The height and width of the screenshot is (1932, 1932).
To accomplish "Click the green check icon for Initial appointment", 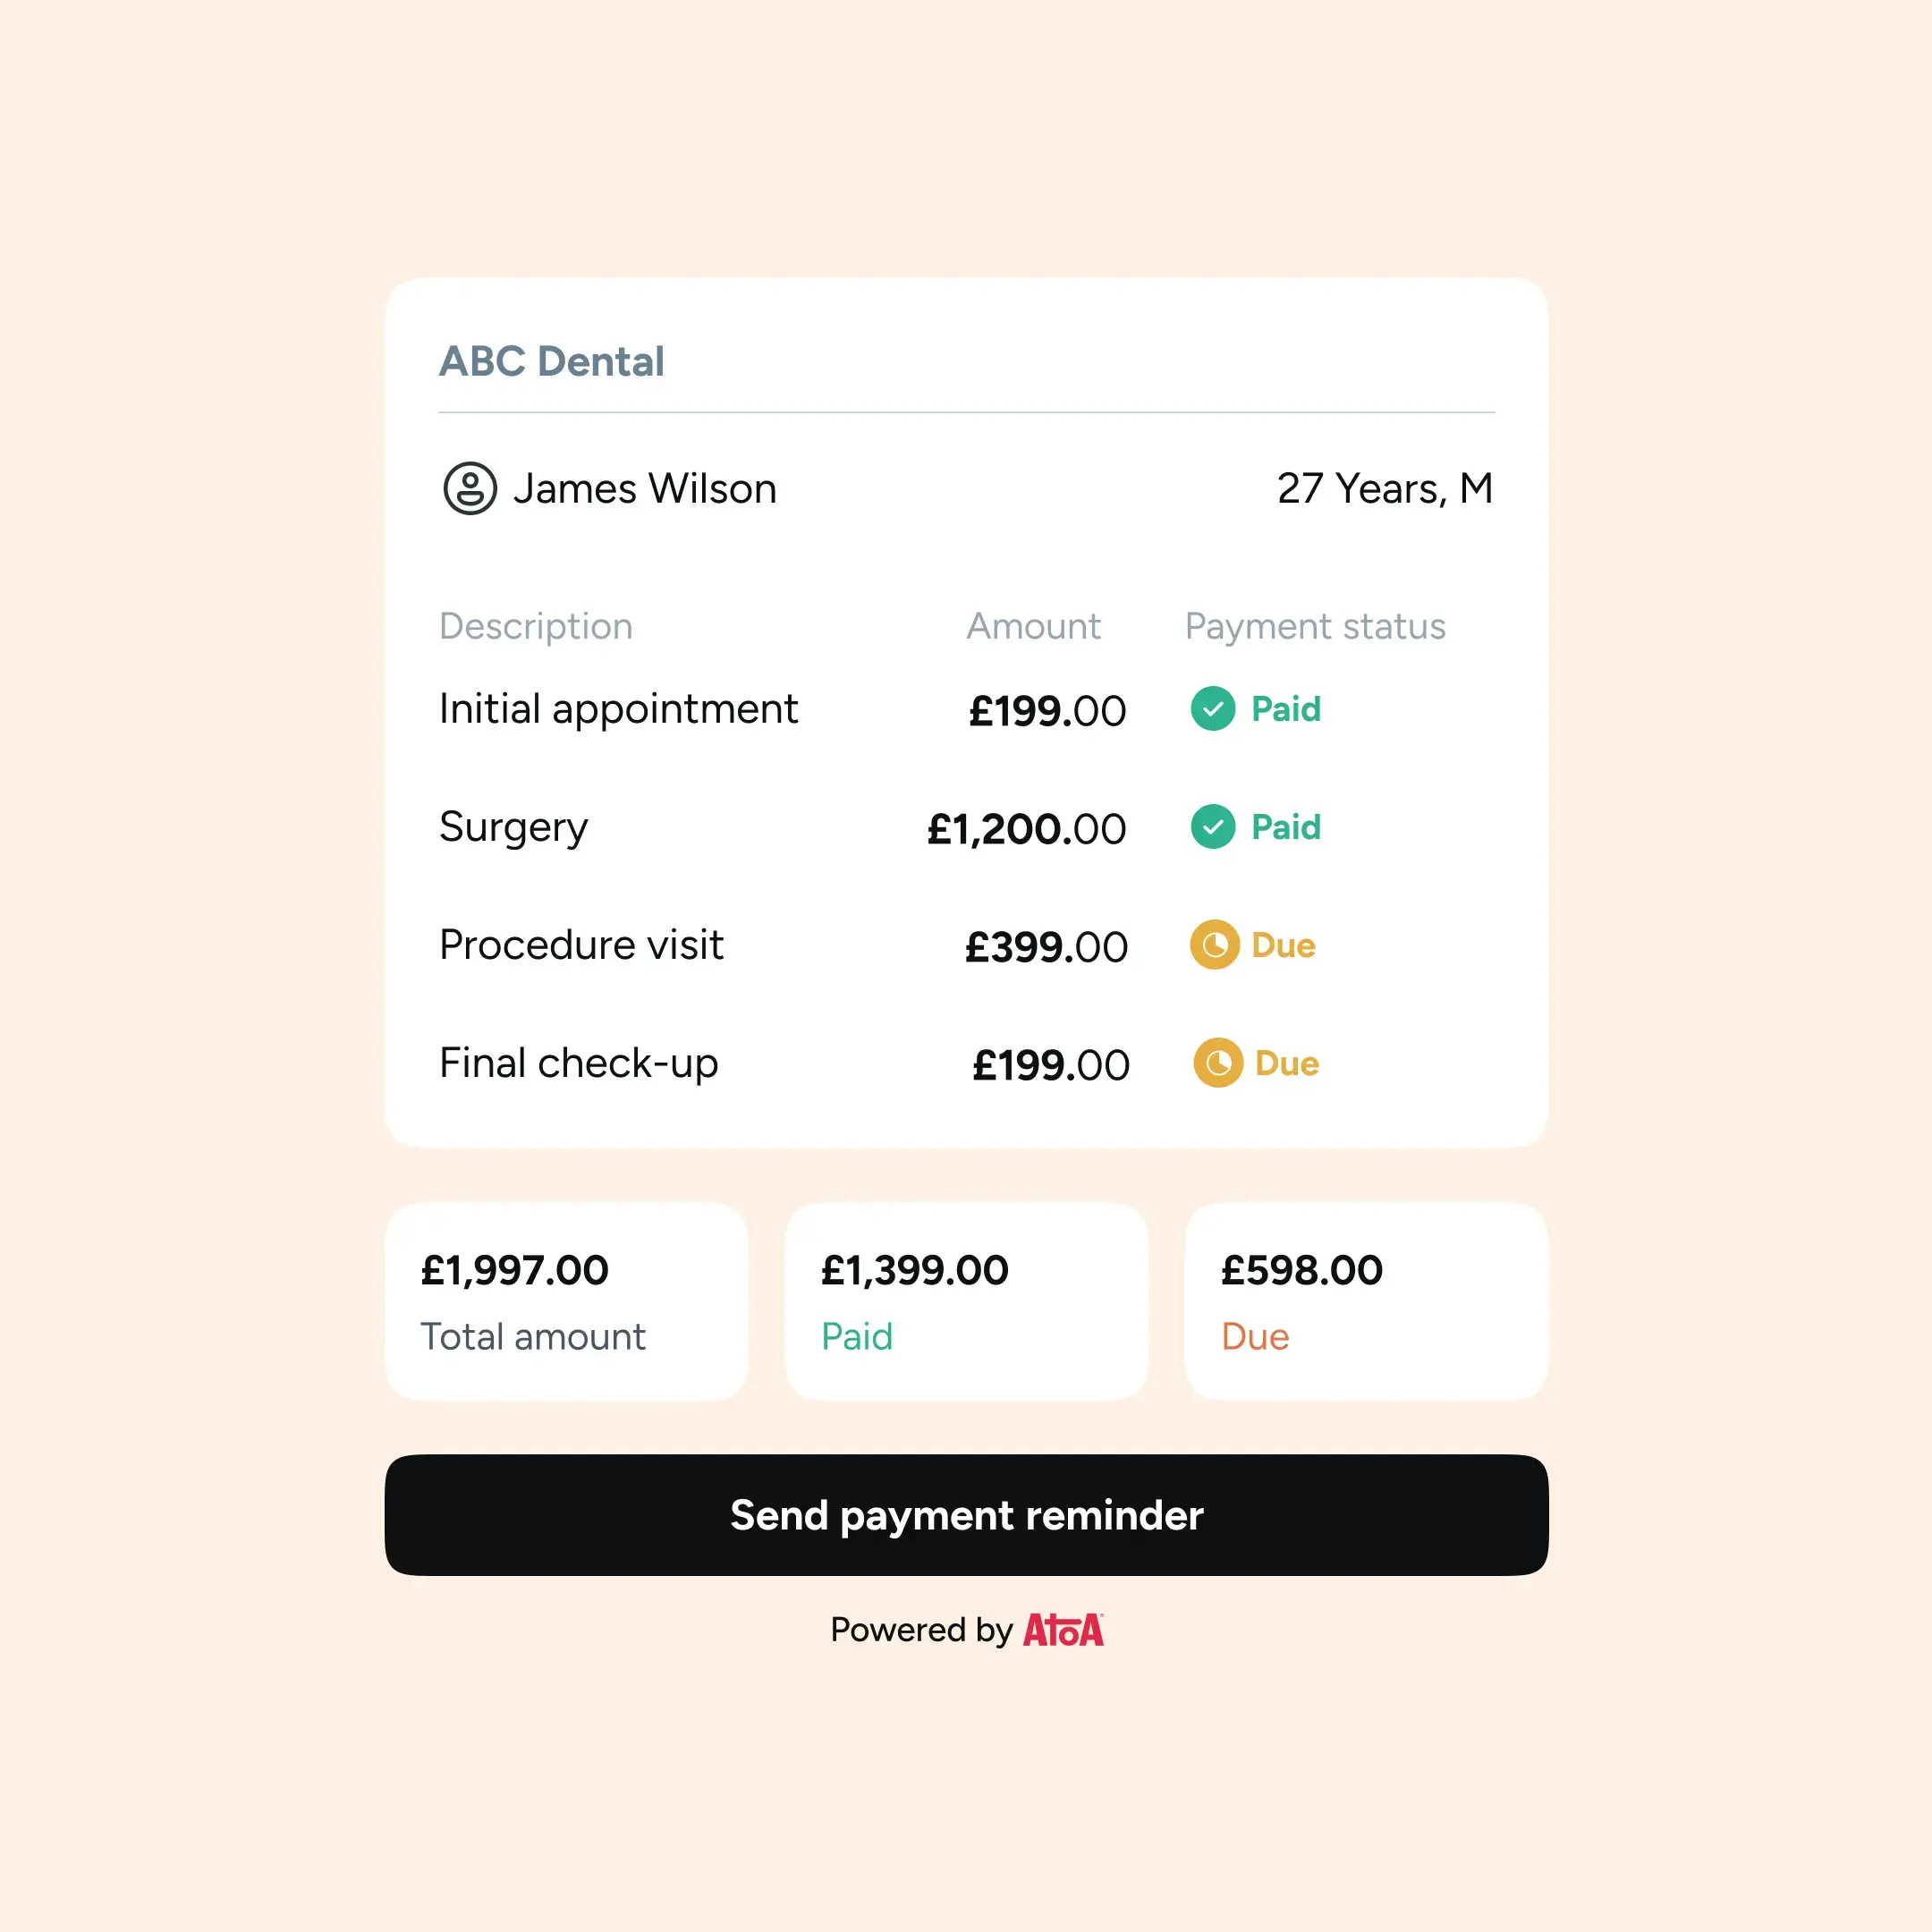I will coord(1212,709).
